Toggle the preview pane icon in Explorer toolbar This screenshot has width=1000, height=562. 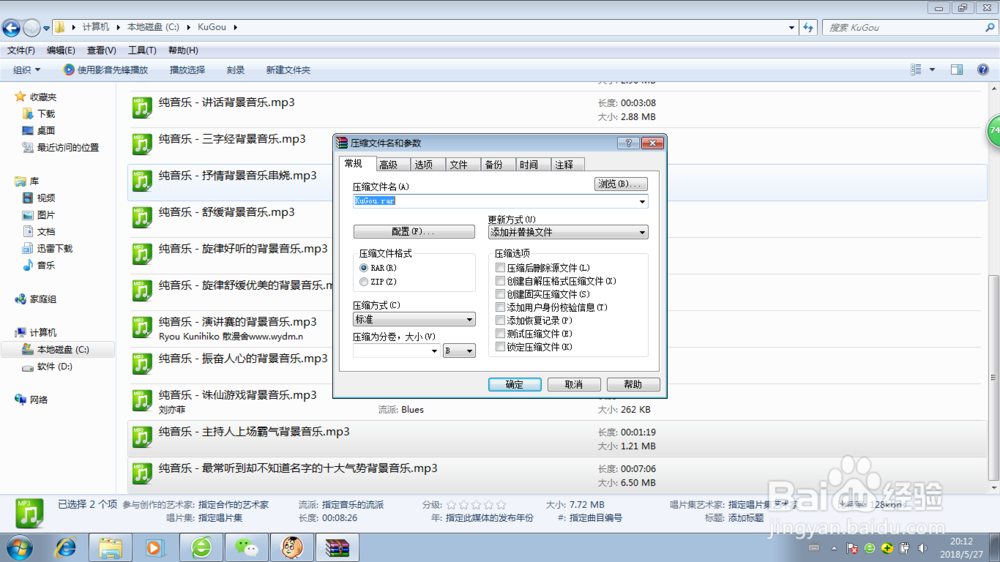click(x=957, y=70)
